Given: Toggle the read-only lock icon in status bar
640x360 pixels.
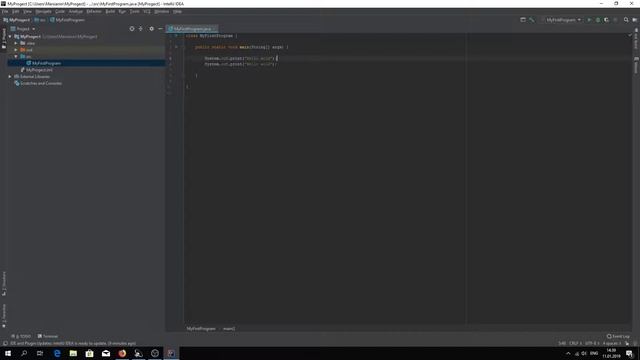Looking at the screenshot, I should coord(627,343).
